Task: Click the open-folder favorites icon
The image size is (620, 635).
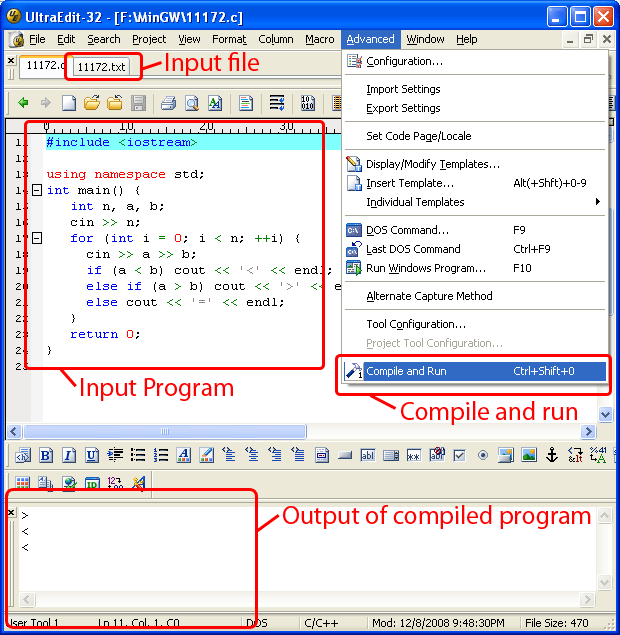Action: tap(115, 103)
